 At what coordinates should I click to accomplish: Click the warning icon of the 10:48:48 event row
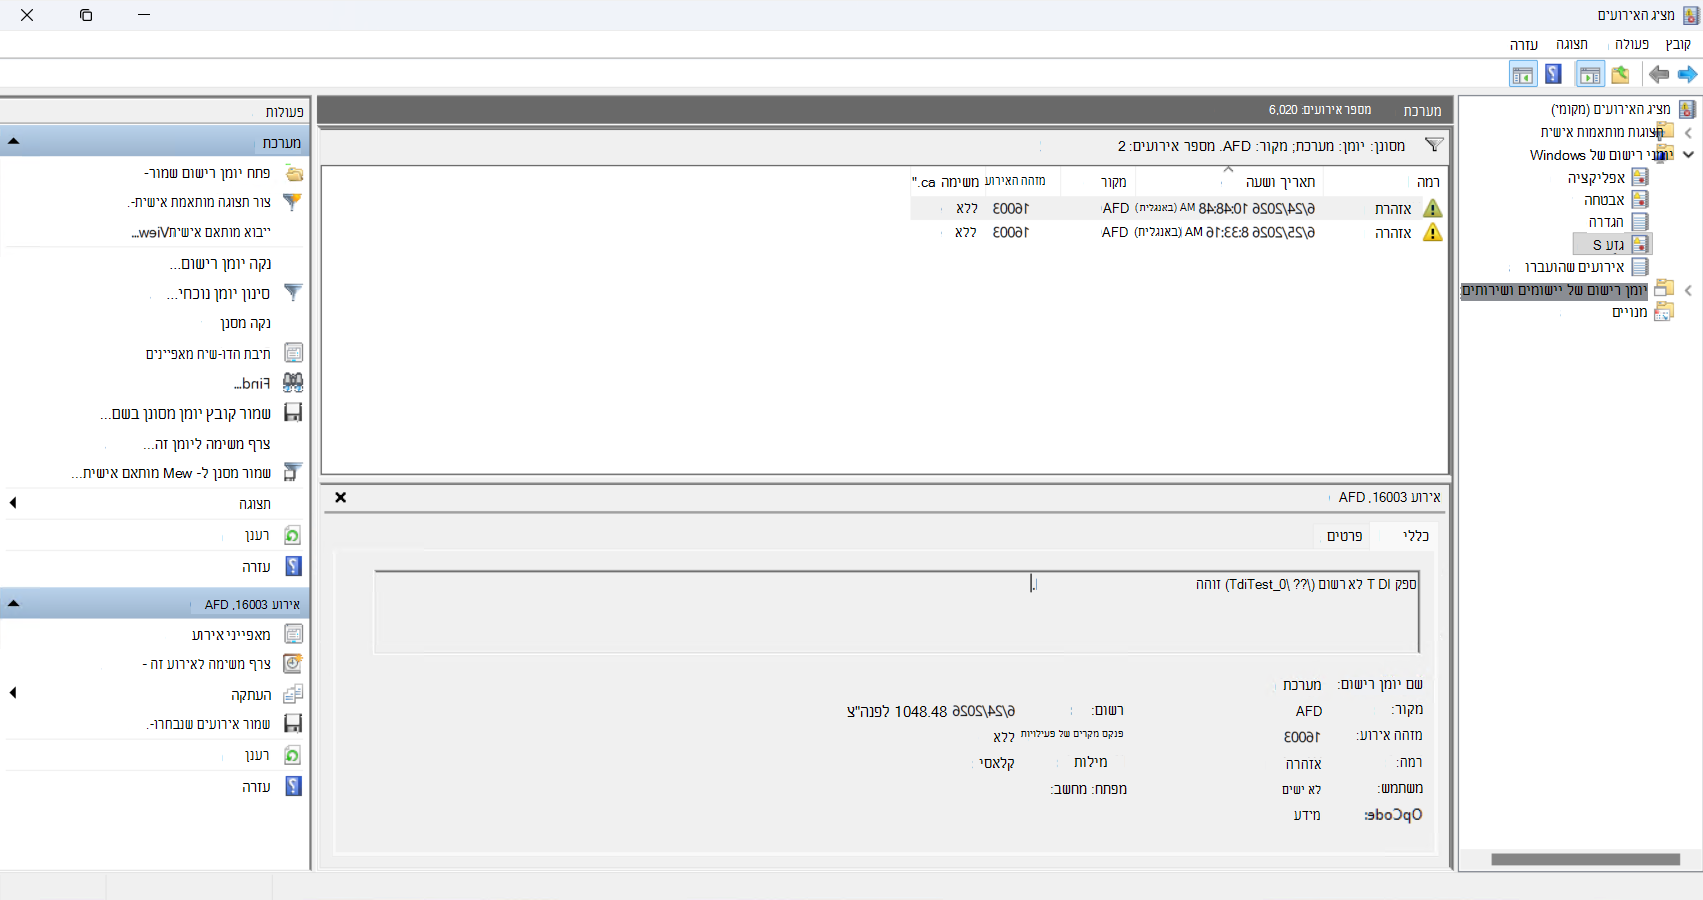point(1433,208)
